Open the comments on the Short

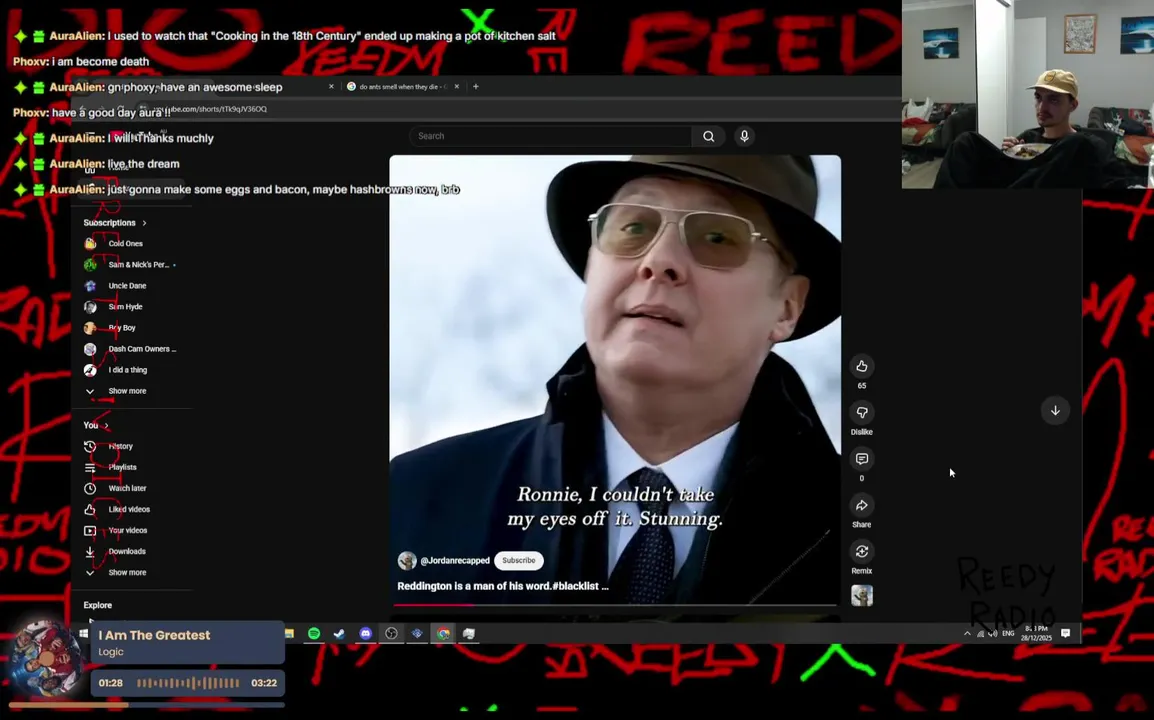(862, 459)
